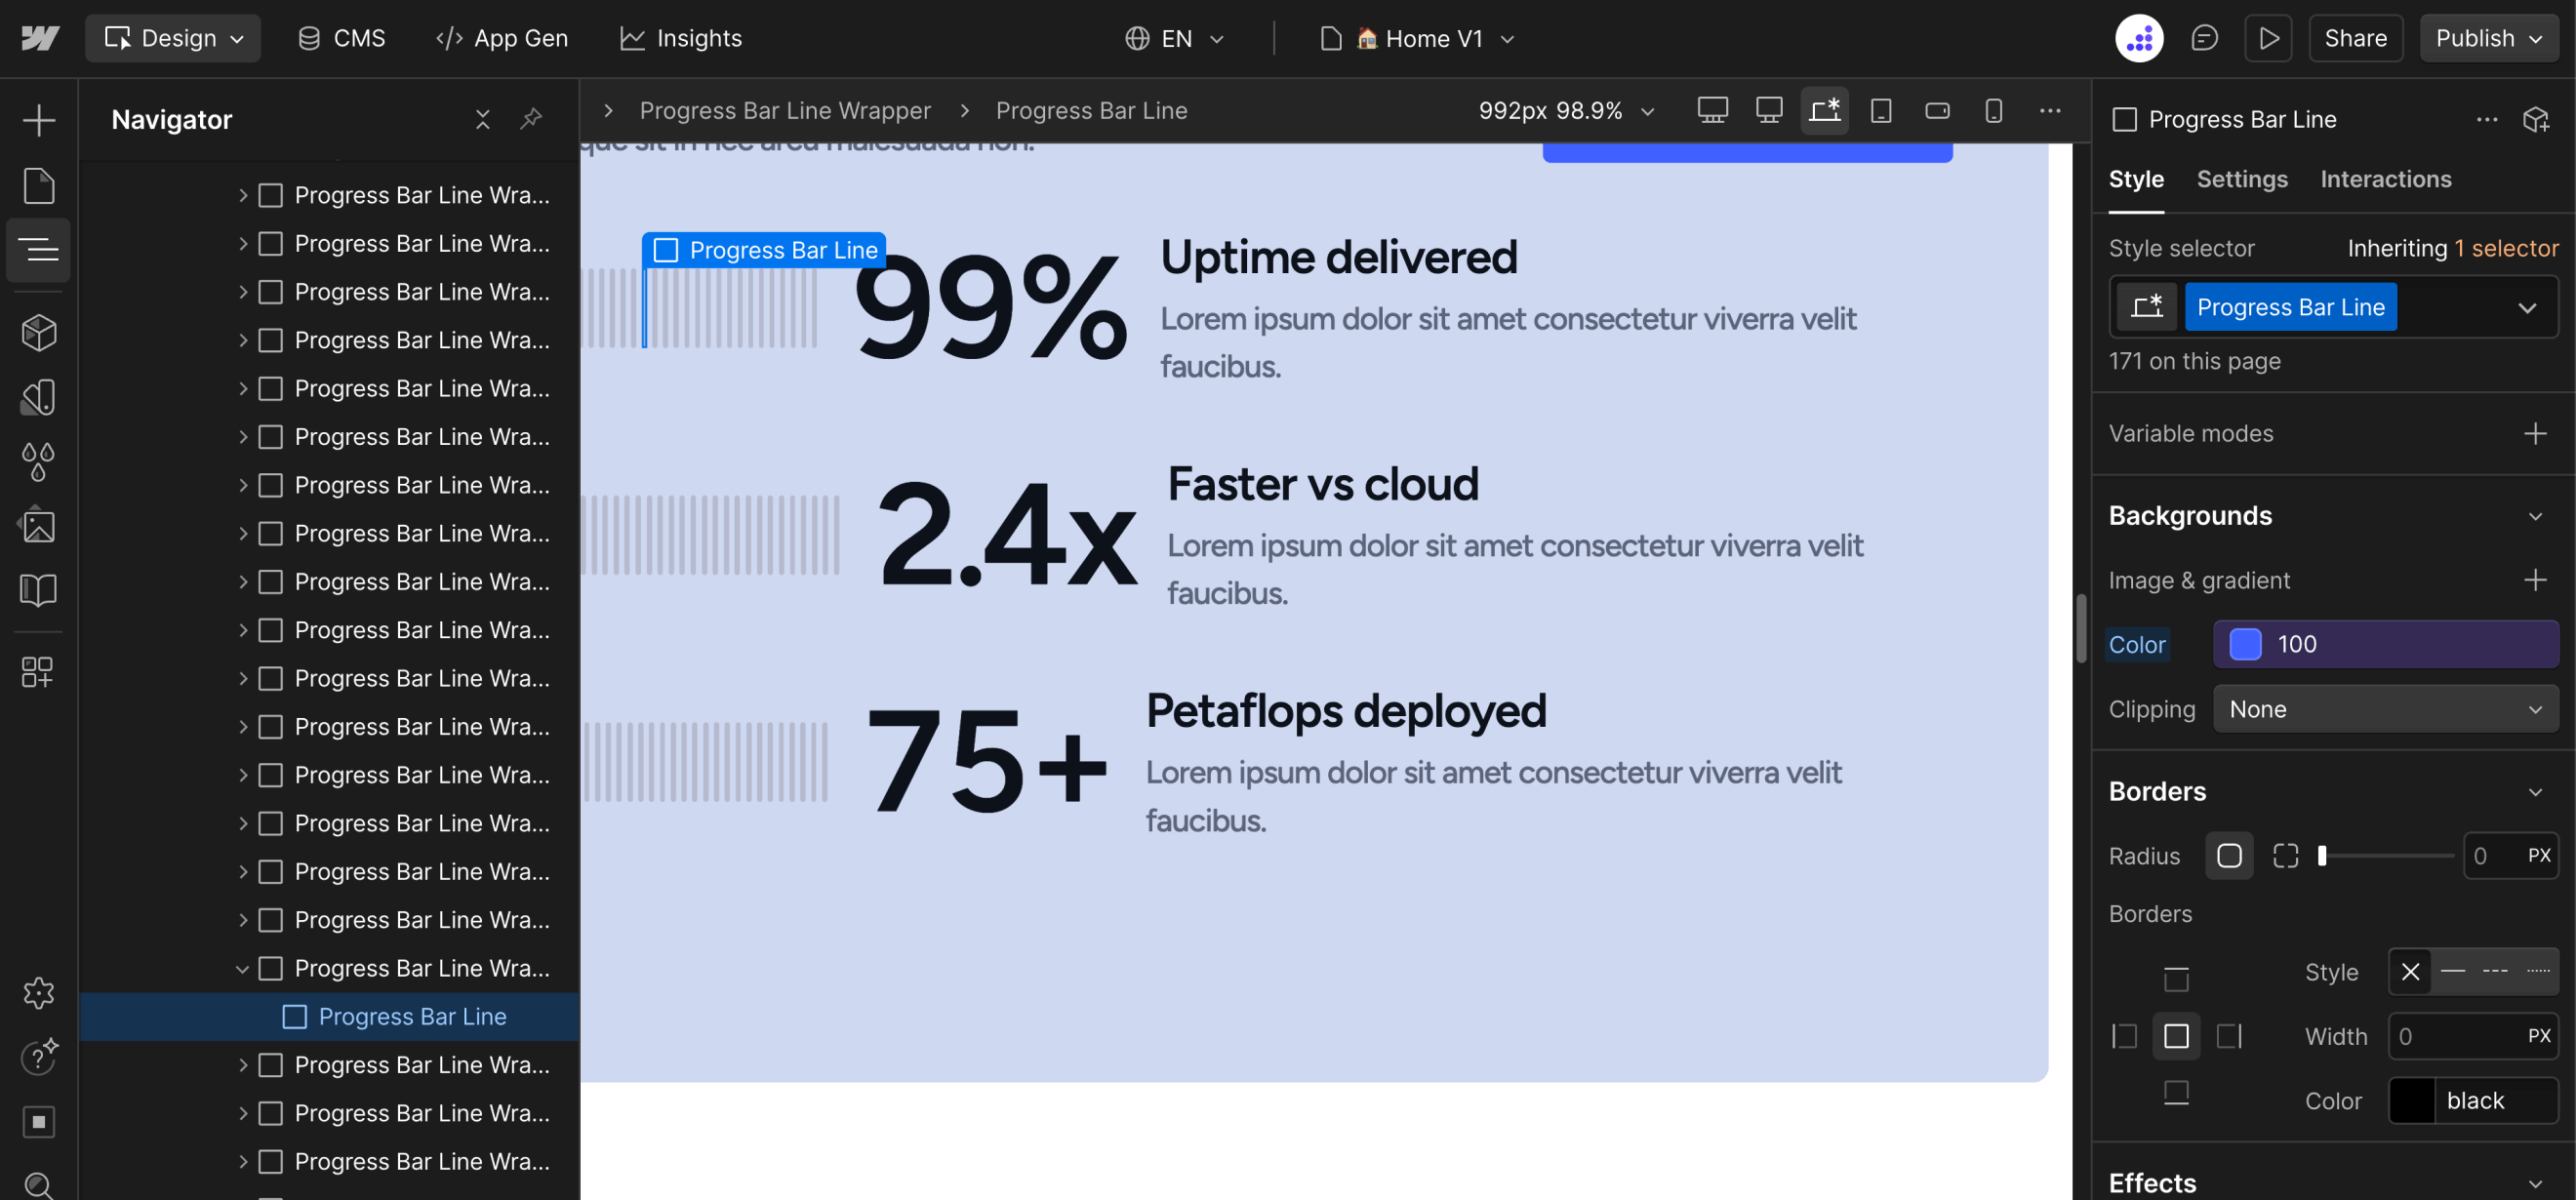Open the style selector dropdown arrow
Image resolution: width=2576 pixels, height=1200 pixels.
(x=2526, y=307)
